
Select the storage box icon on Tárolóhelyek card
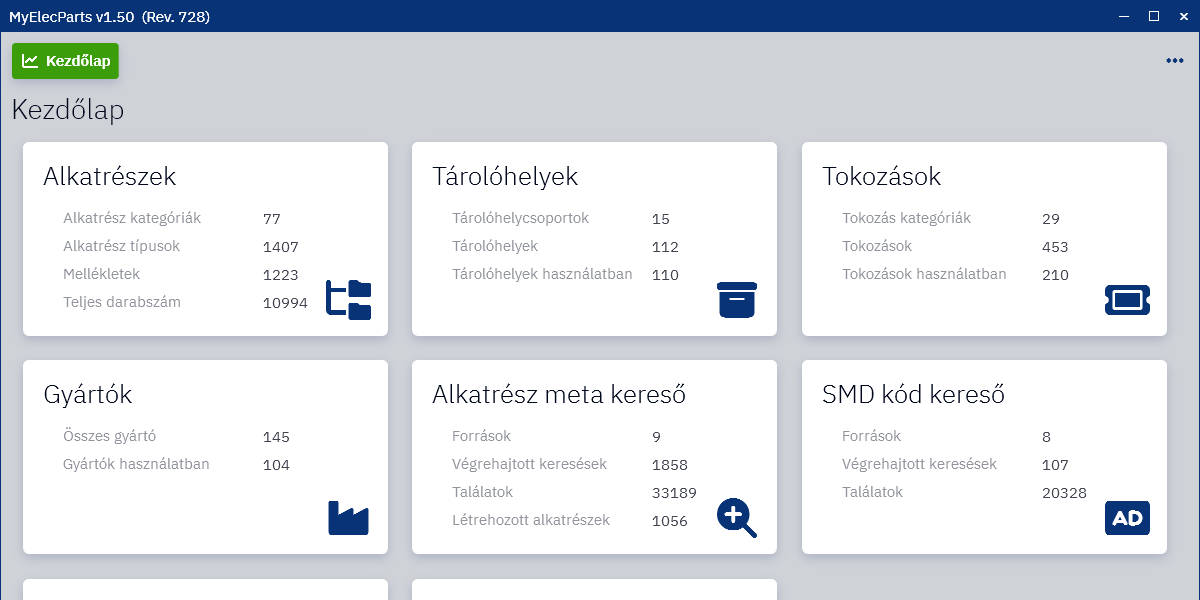pyautogui.click(x=737, y=298)
